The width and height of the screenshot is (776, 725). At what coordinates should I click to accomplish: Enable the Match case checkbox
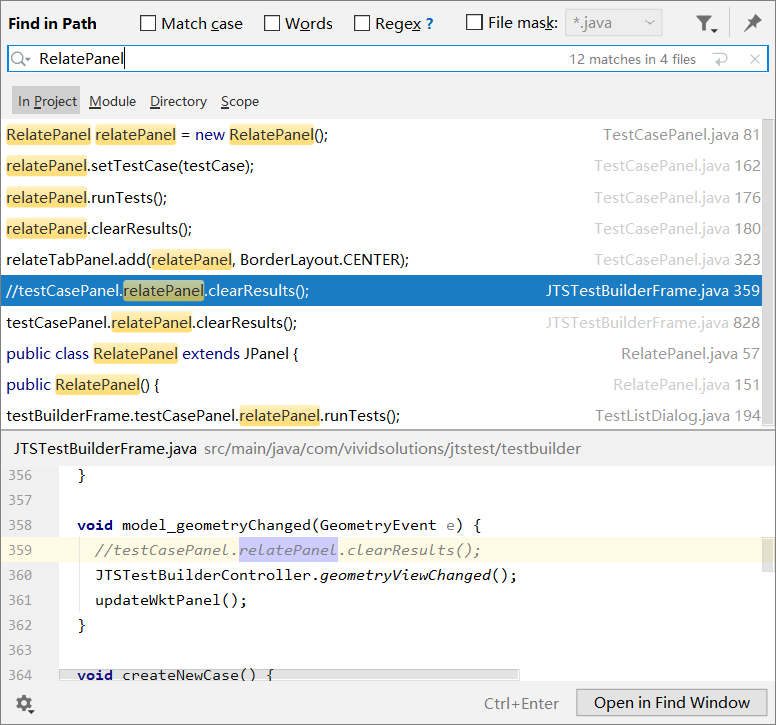pyautogui.click(x=148, y=23)
